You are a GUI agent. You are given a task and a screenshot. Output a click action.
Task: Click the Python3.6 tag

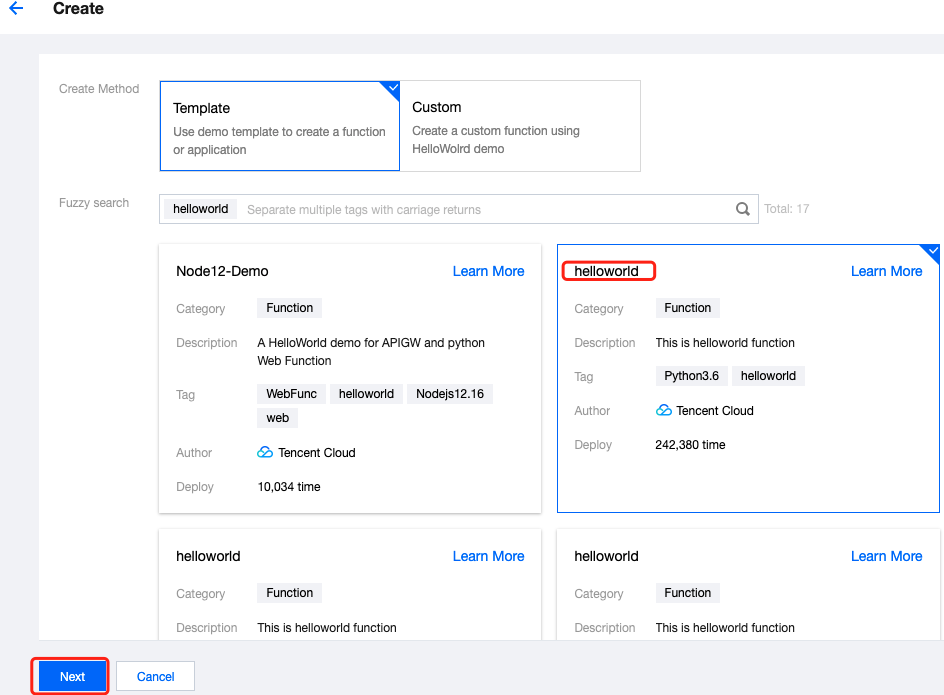(691, 376)
